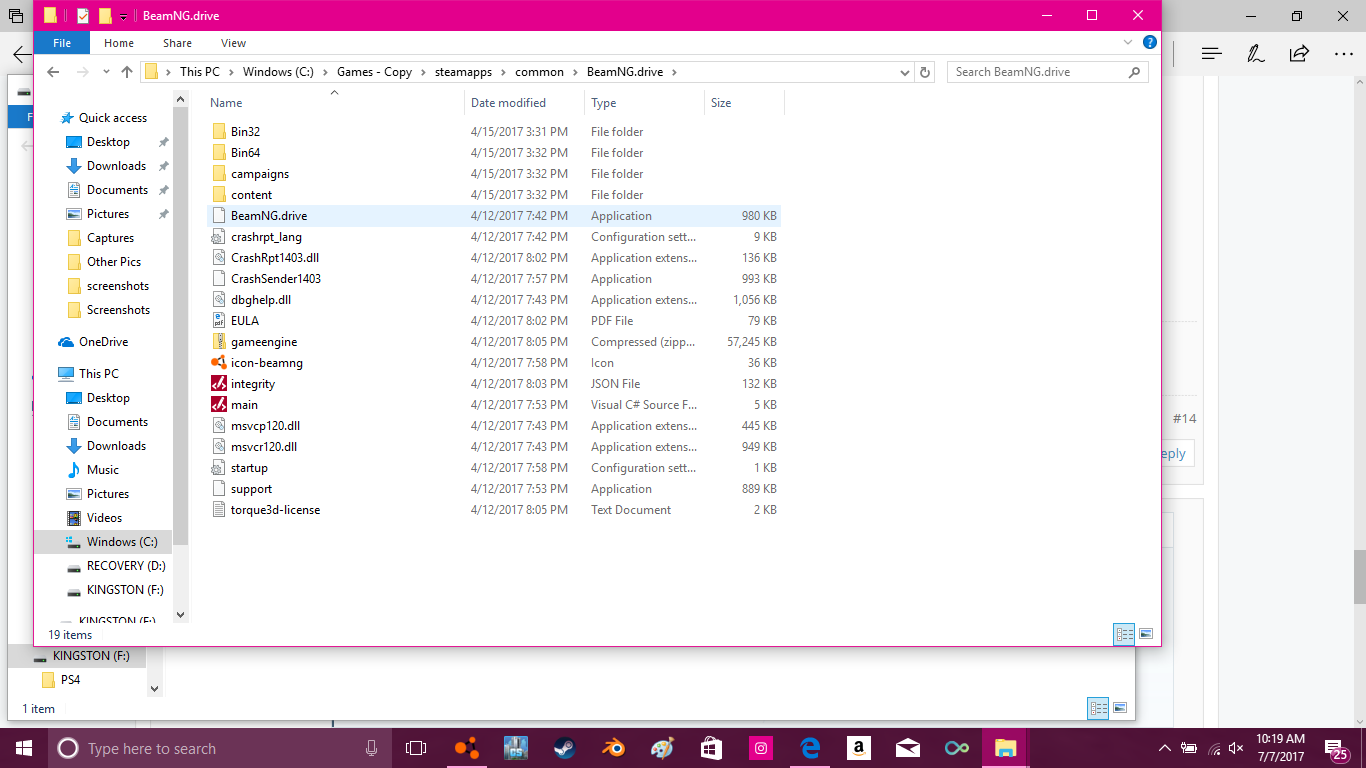
Task: Open the Home ribbon tab
Action: tap(119, 43)
